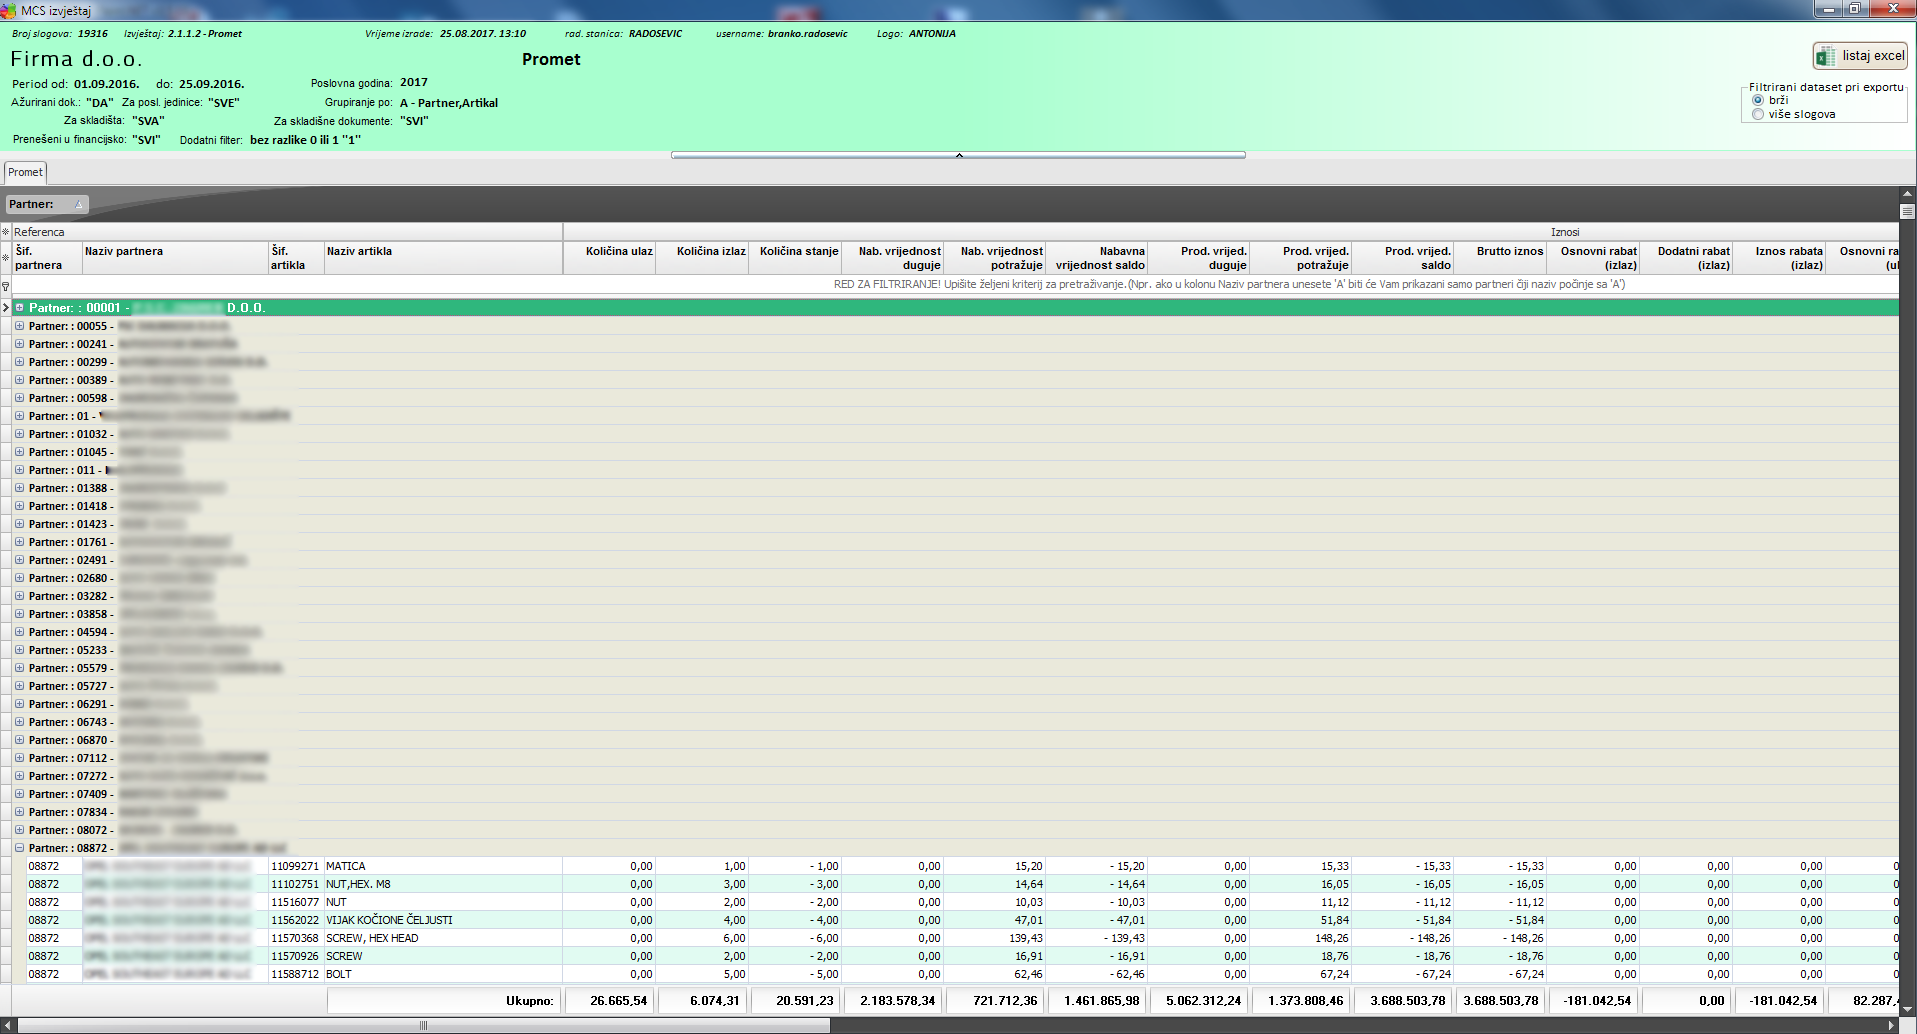Viewport: 1917px width, 1034px height.
Task: Click total value 2.183.578,34
Action: pos(892,1000)
